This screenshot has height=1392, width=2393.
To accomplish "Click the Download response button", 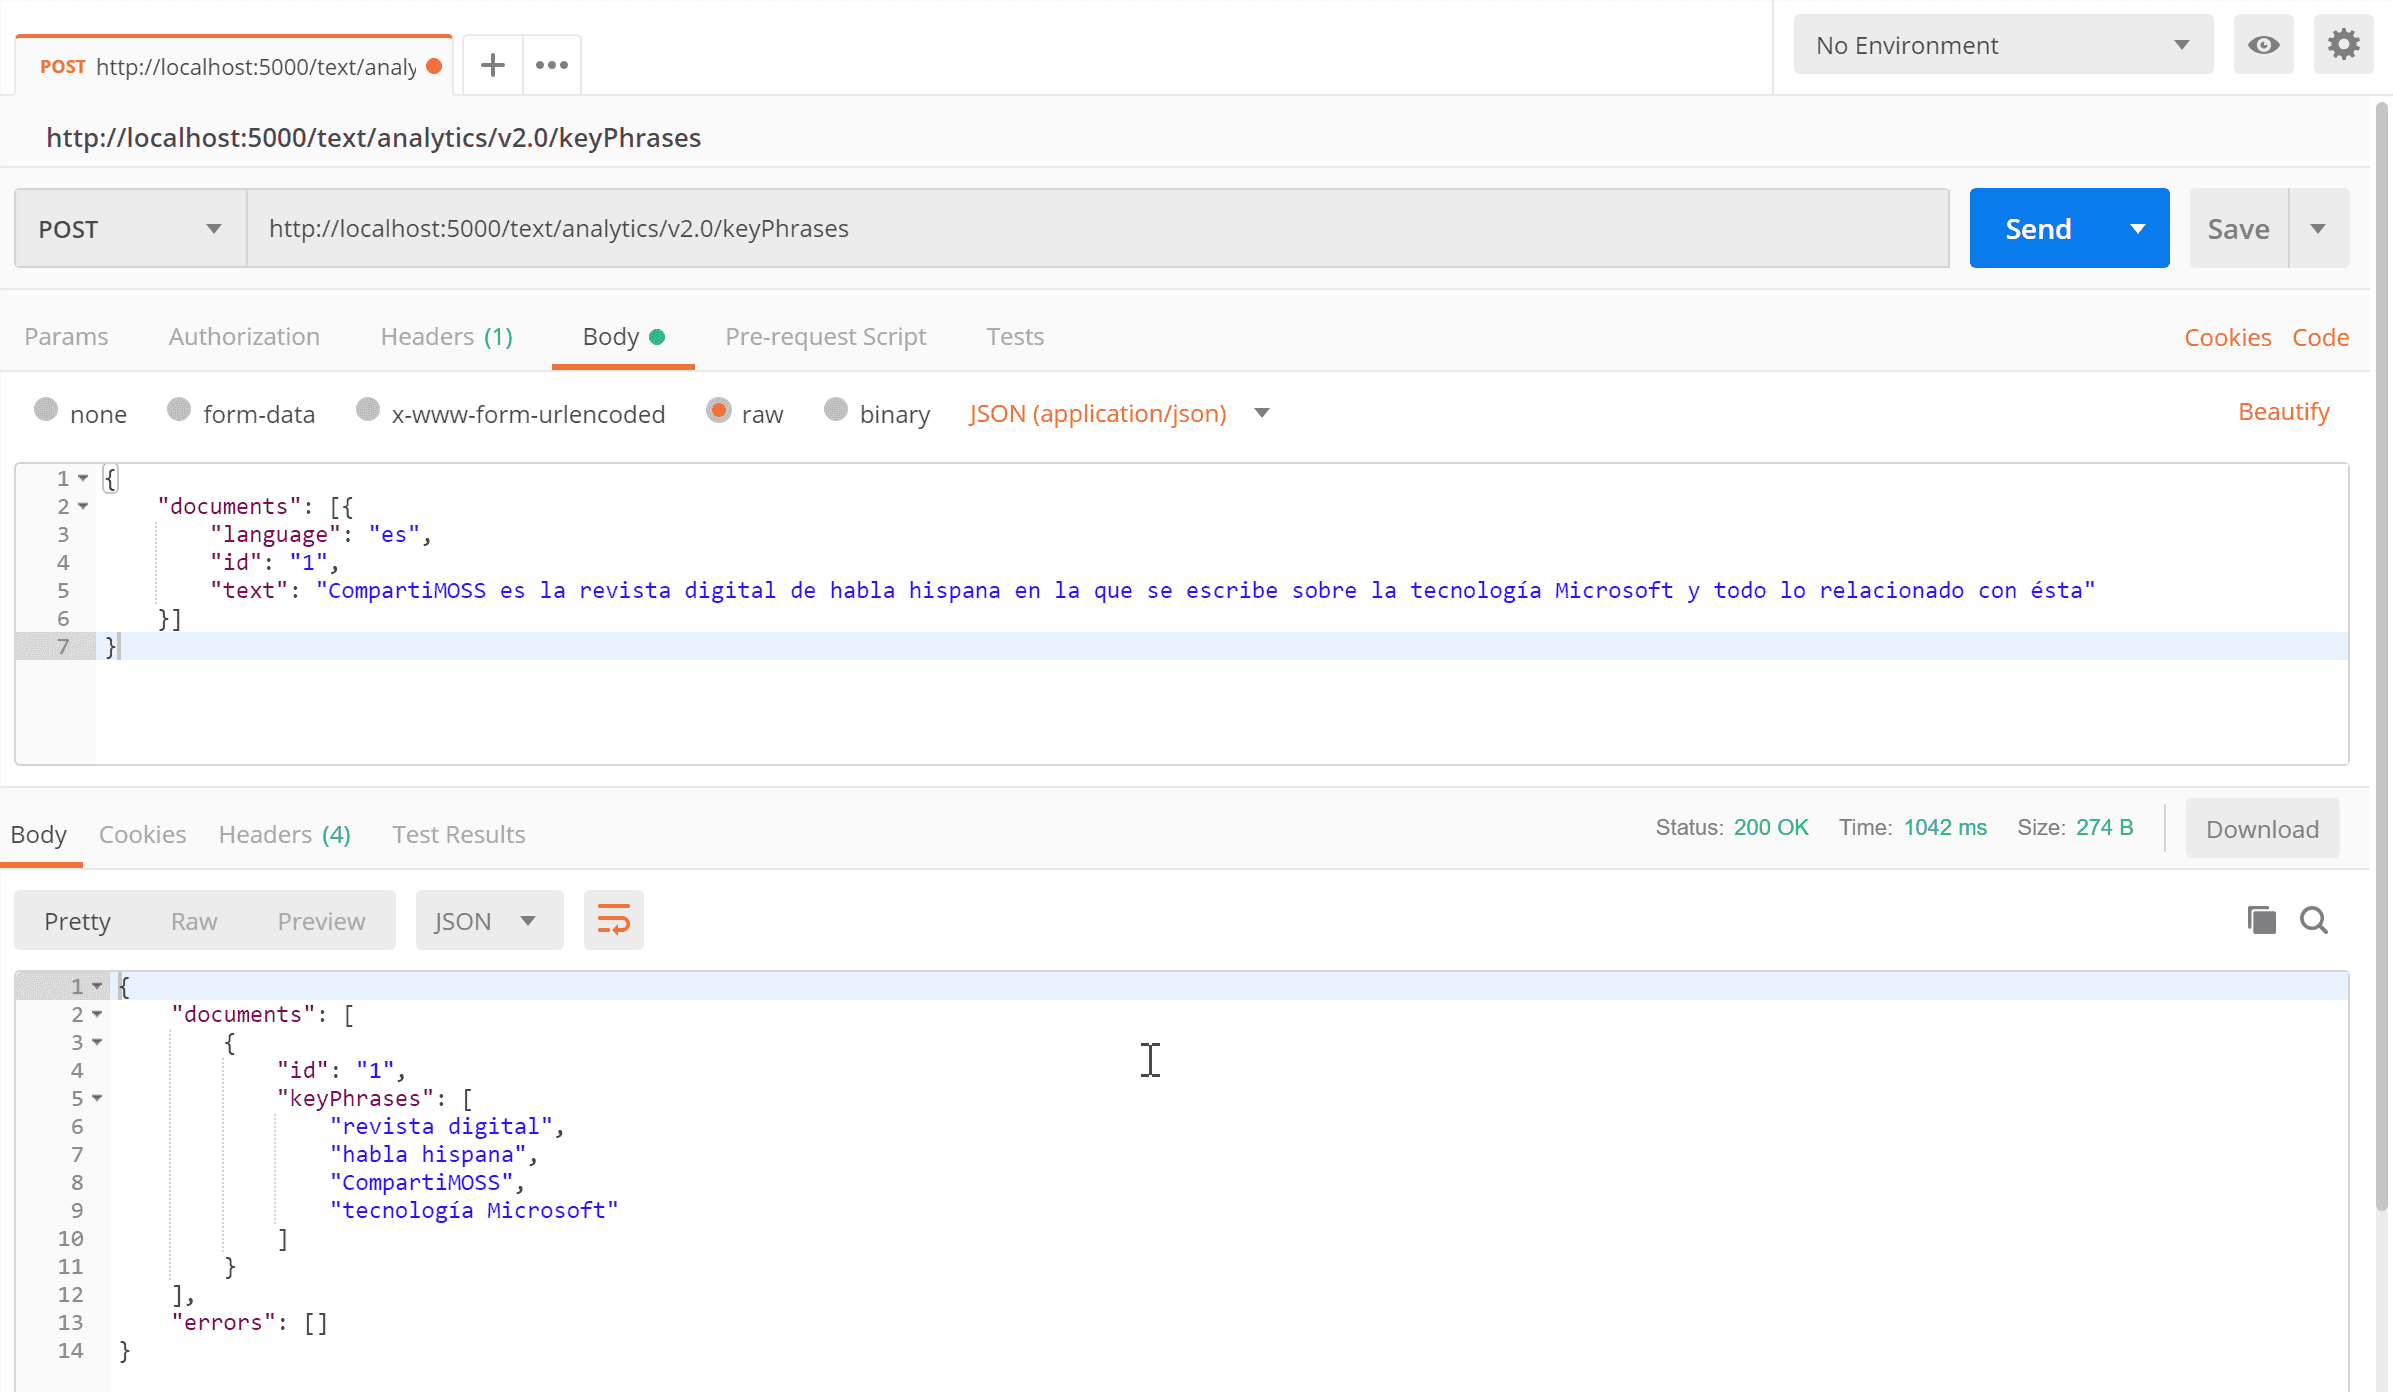I will (2262, 829).
